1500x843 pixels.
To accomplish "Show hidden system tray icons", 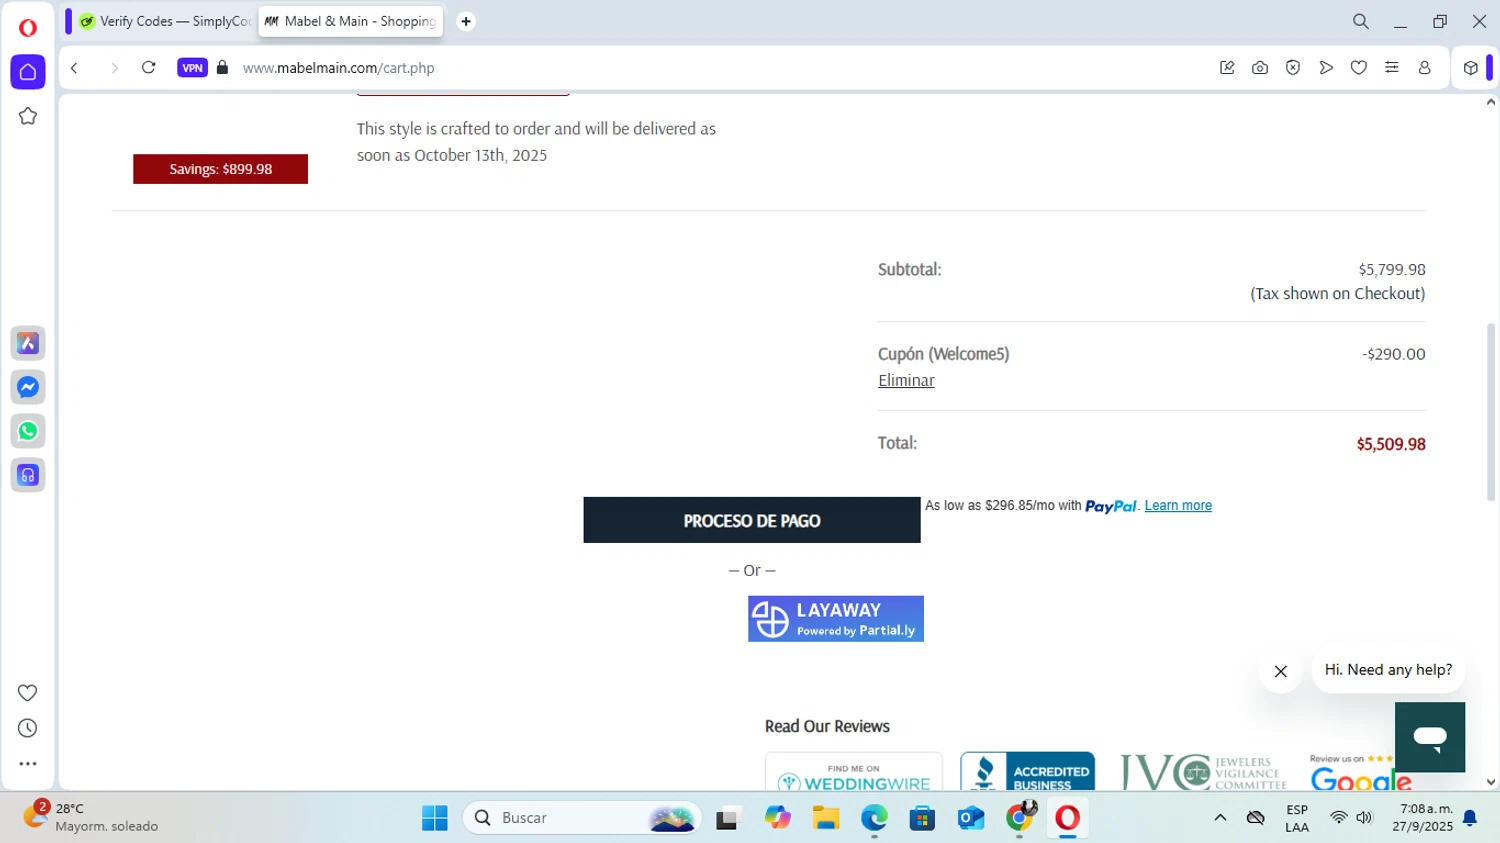I will (1220, 818).
